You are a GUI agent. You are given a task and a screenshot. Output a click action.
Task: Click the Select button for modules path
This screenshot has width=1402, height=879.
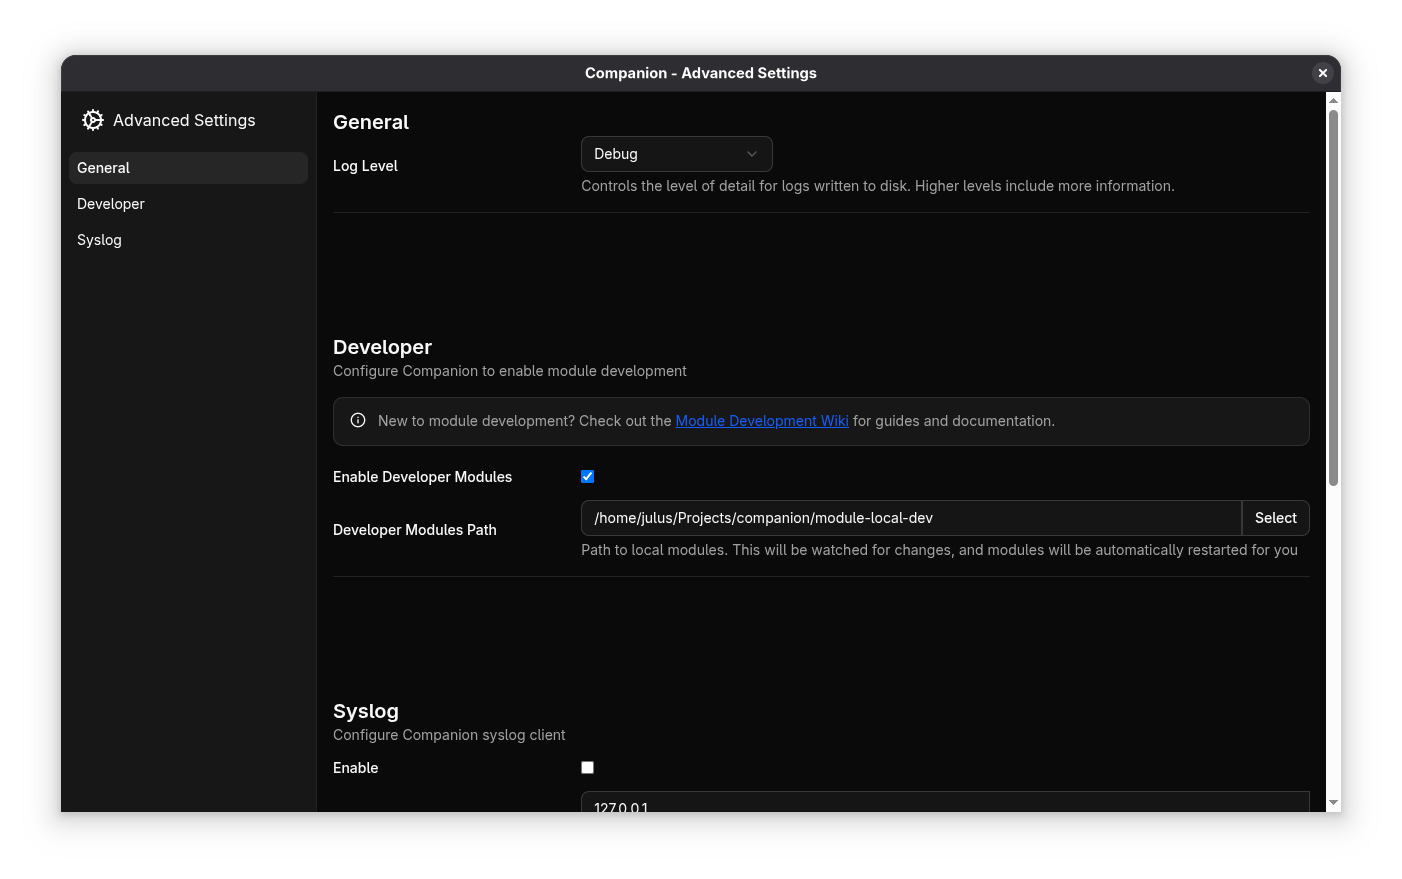click(1275, 518)
